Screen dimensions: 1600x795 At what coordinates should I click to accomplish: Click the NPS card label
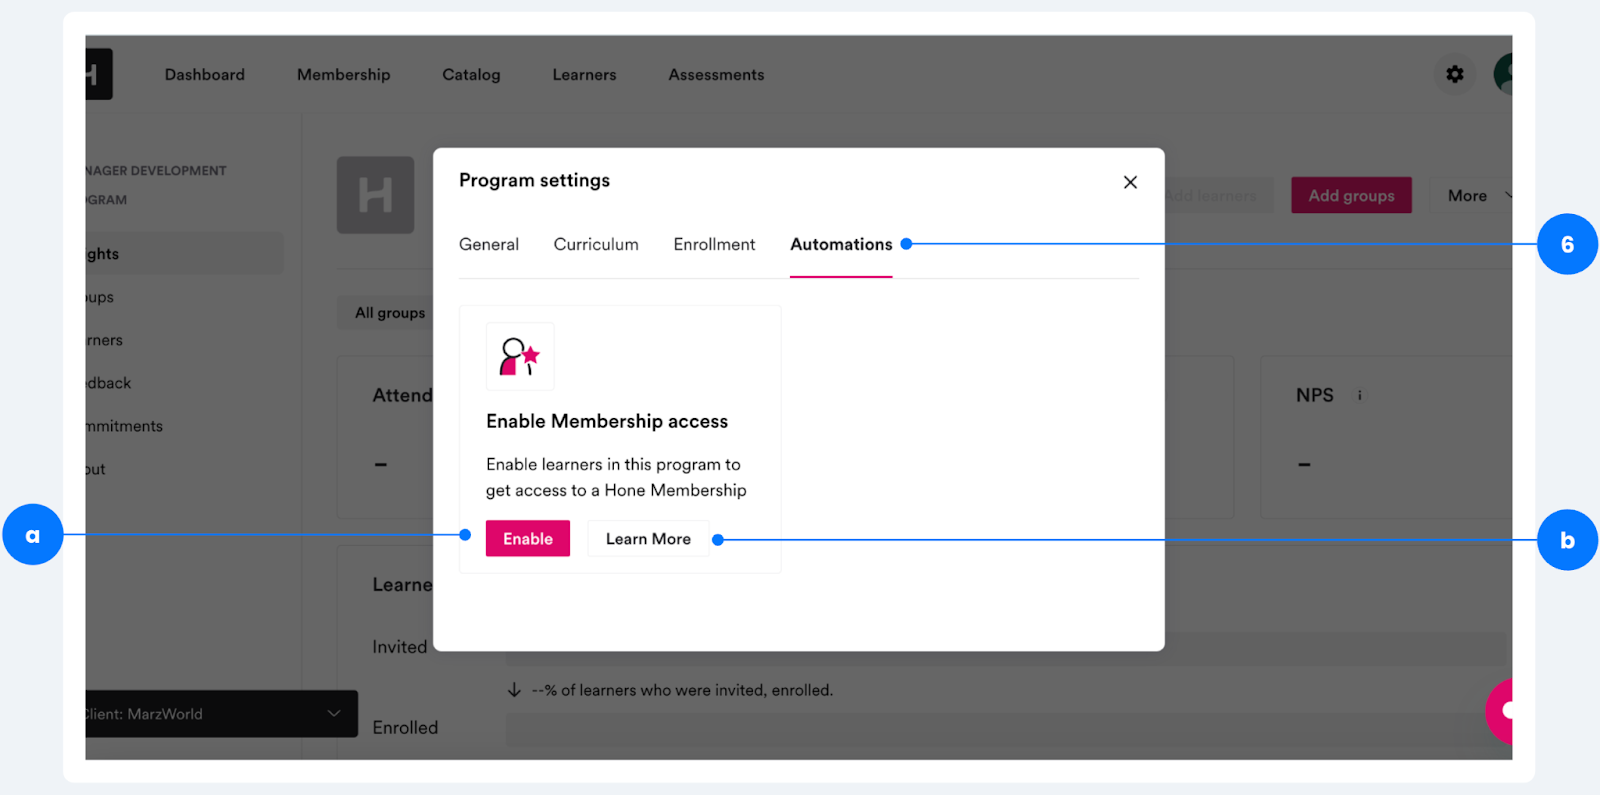(x=1314, y=395)
